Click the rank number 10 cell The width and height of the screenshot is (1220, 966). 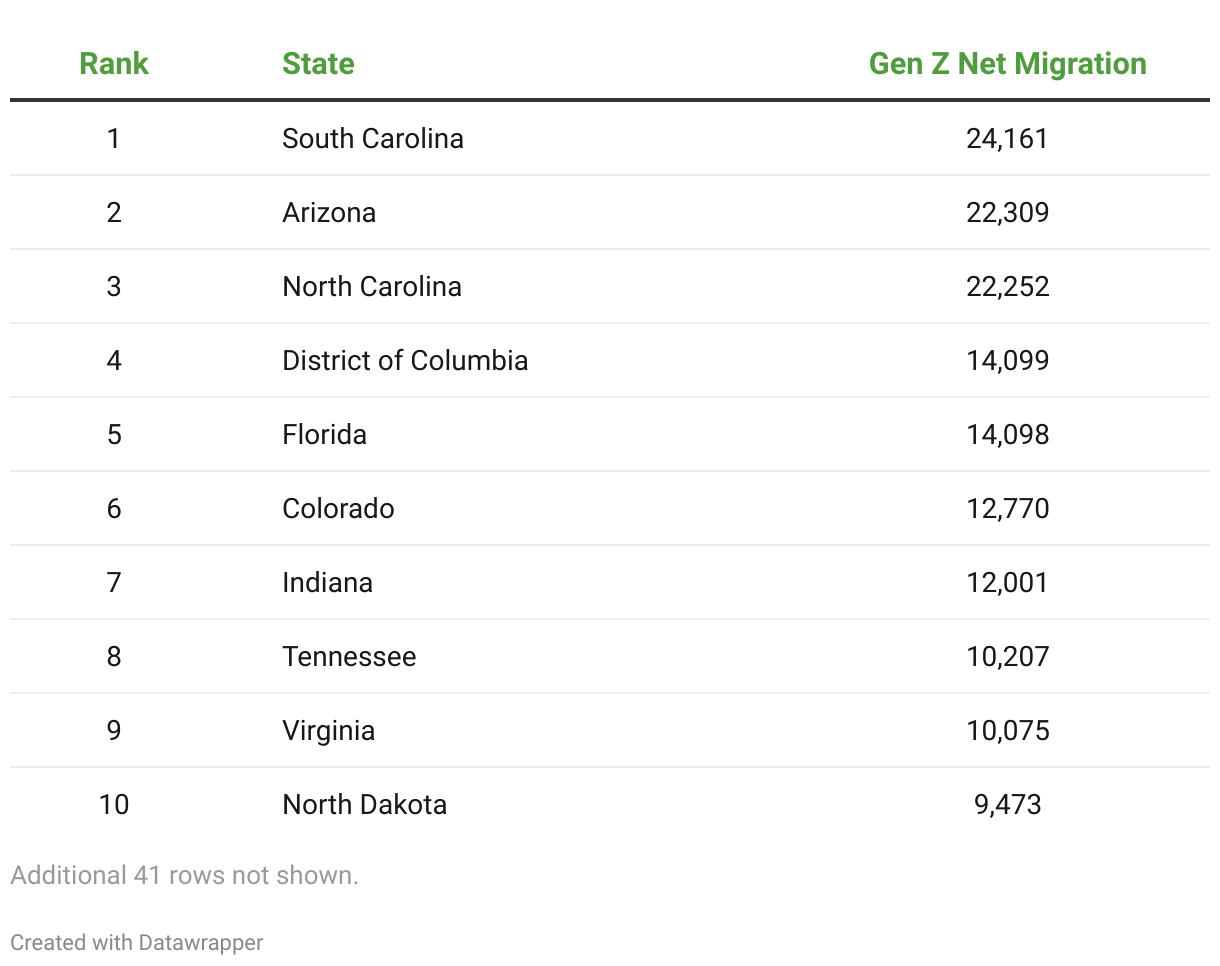[114, 804]
